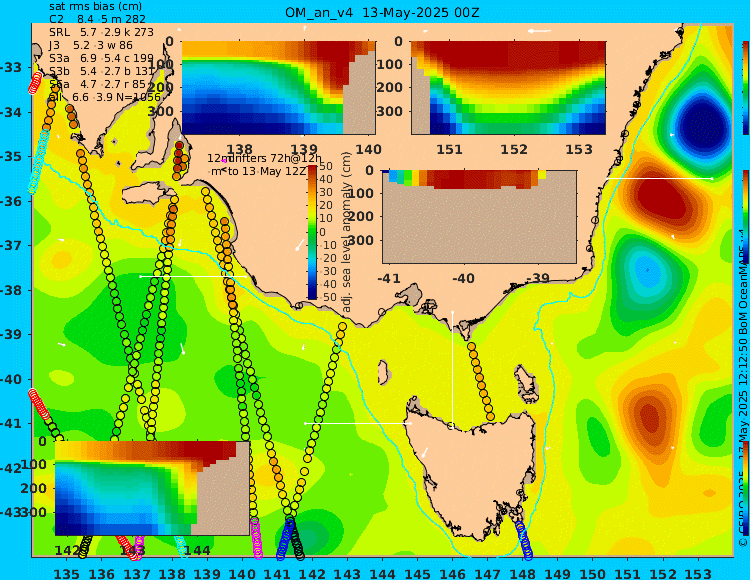Click longitude label 135 on the main axis
750x580 pixels.
(x=66, y=573)
